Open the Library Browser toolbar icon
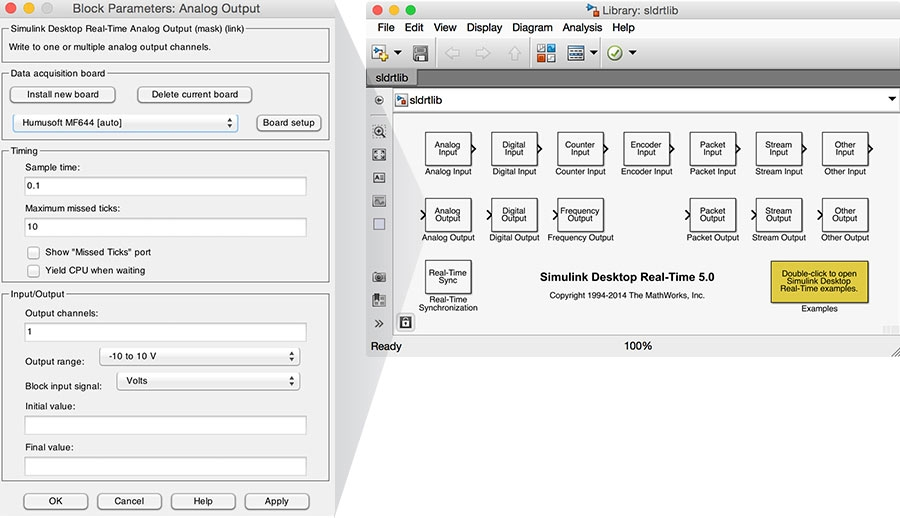This screenshot has height=518, width=900. click(545, 53)
